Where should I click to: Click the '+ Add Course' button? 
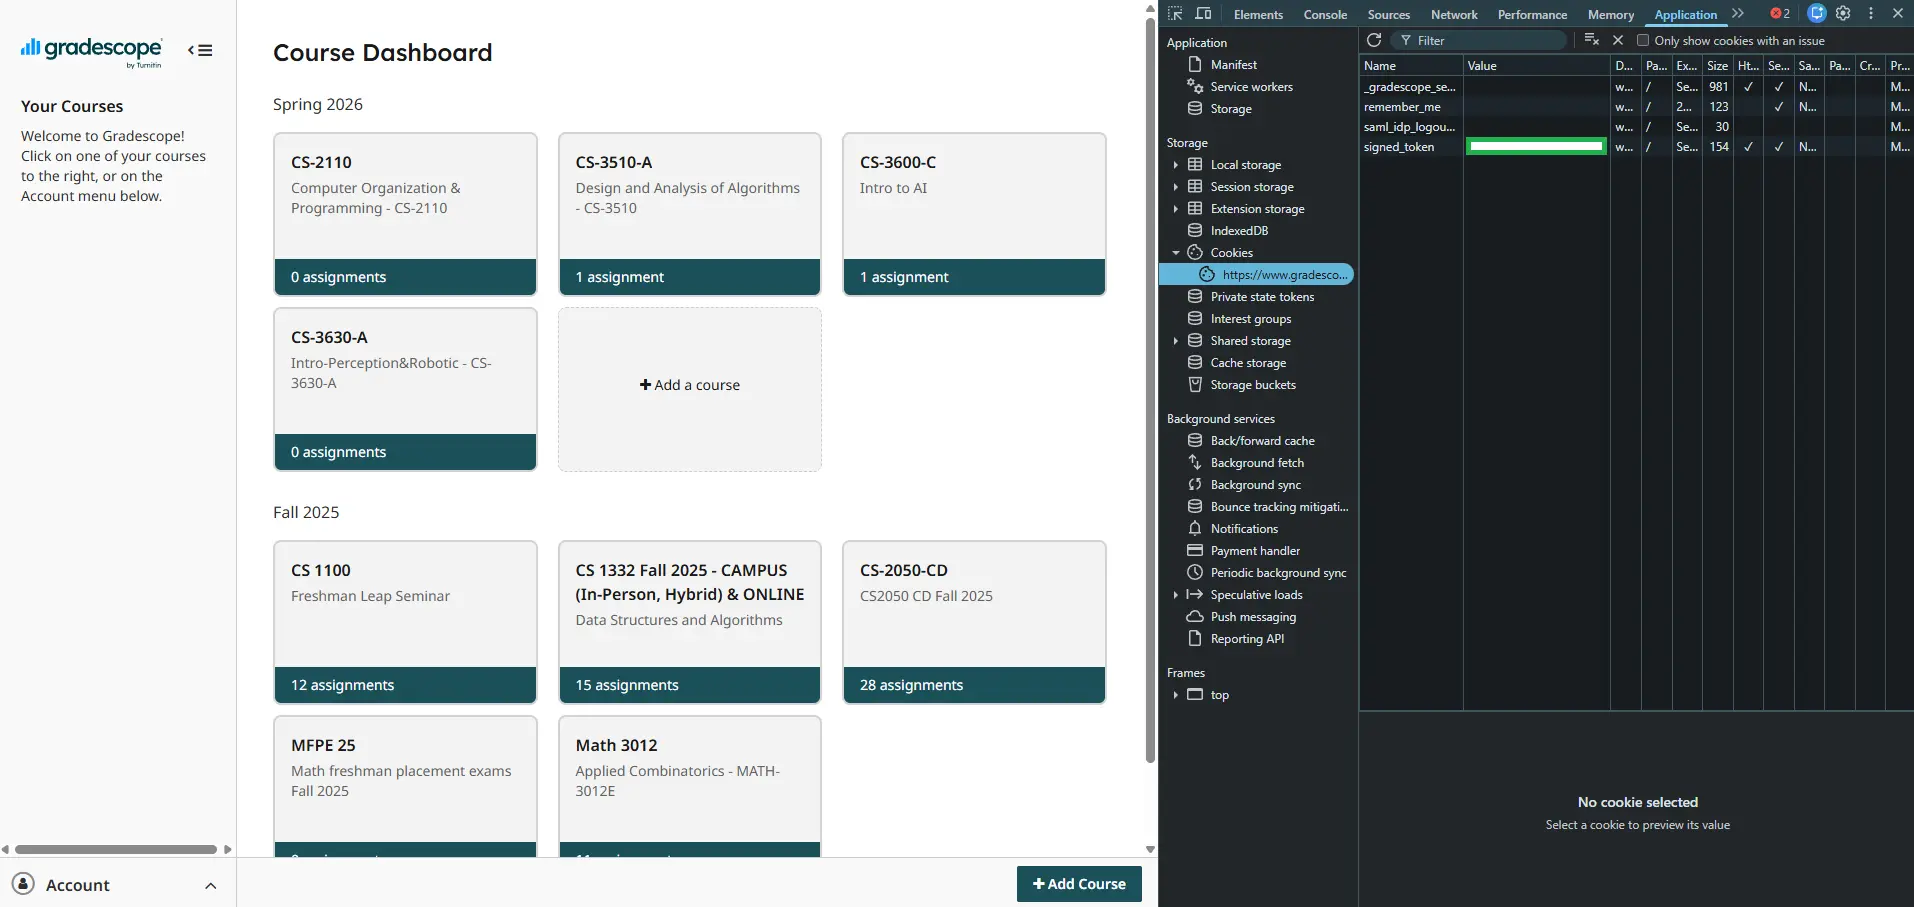tap(1079, 884)
